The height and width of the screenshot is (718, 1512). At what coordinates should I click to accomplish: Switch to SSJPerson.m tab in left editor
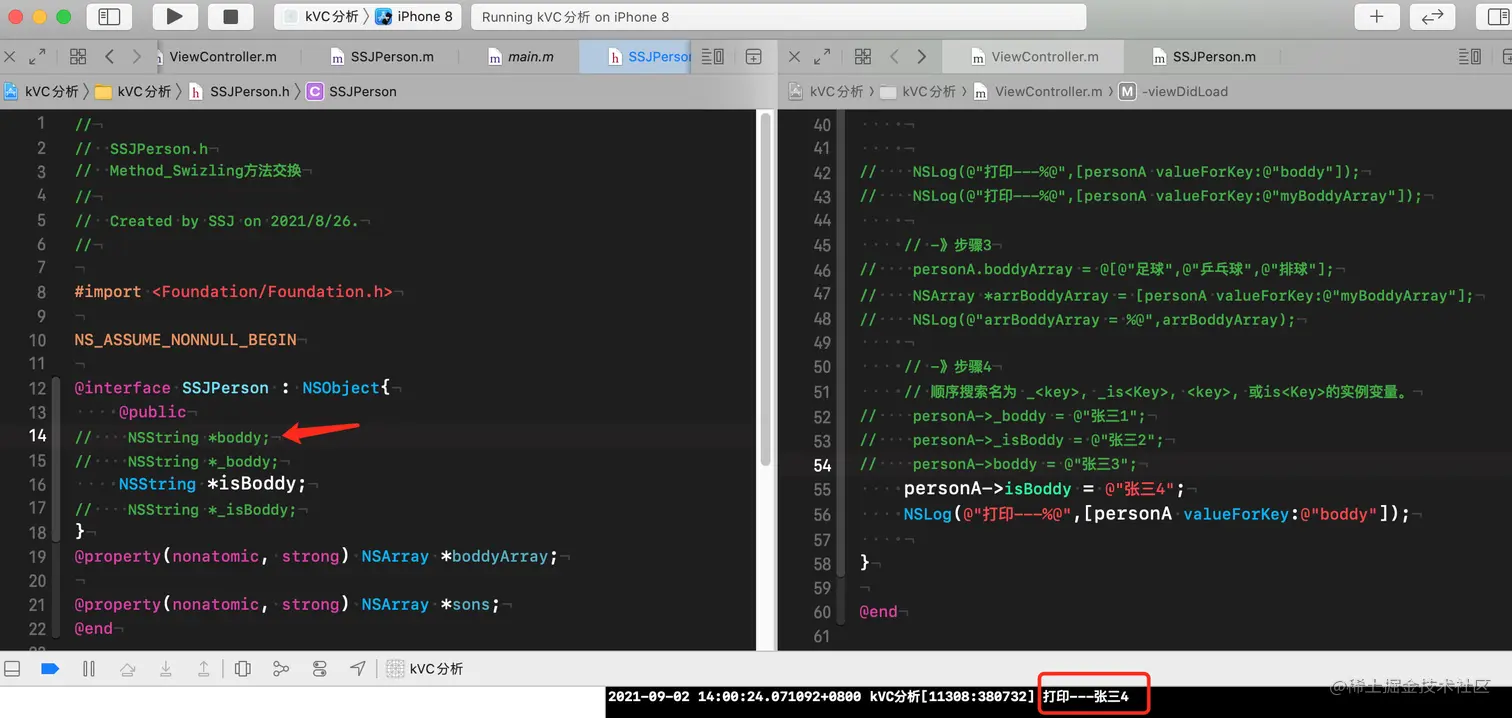tap(381, 57)
